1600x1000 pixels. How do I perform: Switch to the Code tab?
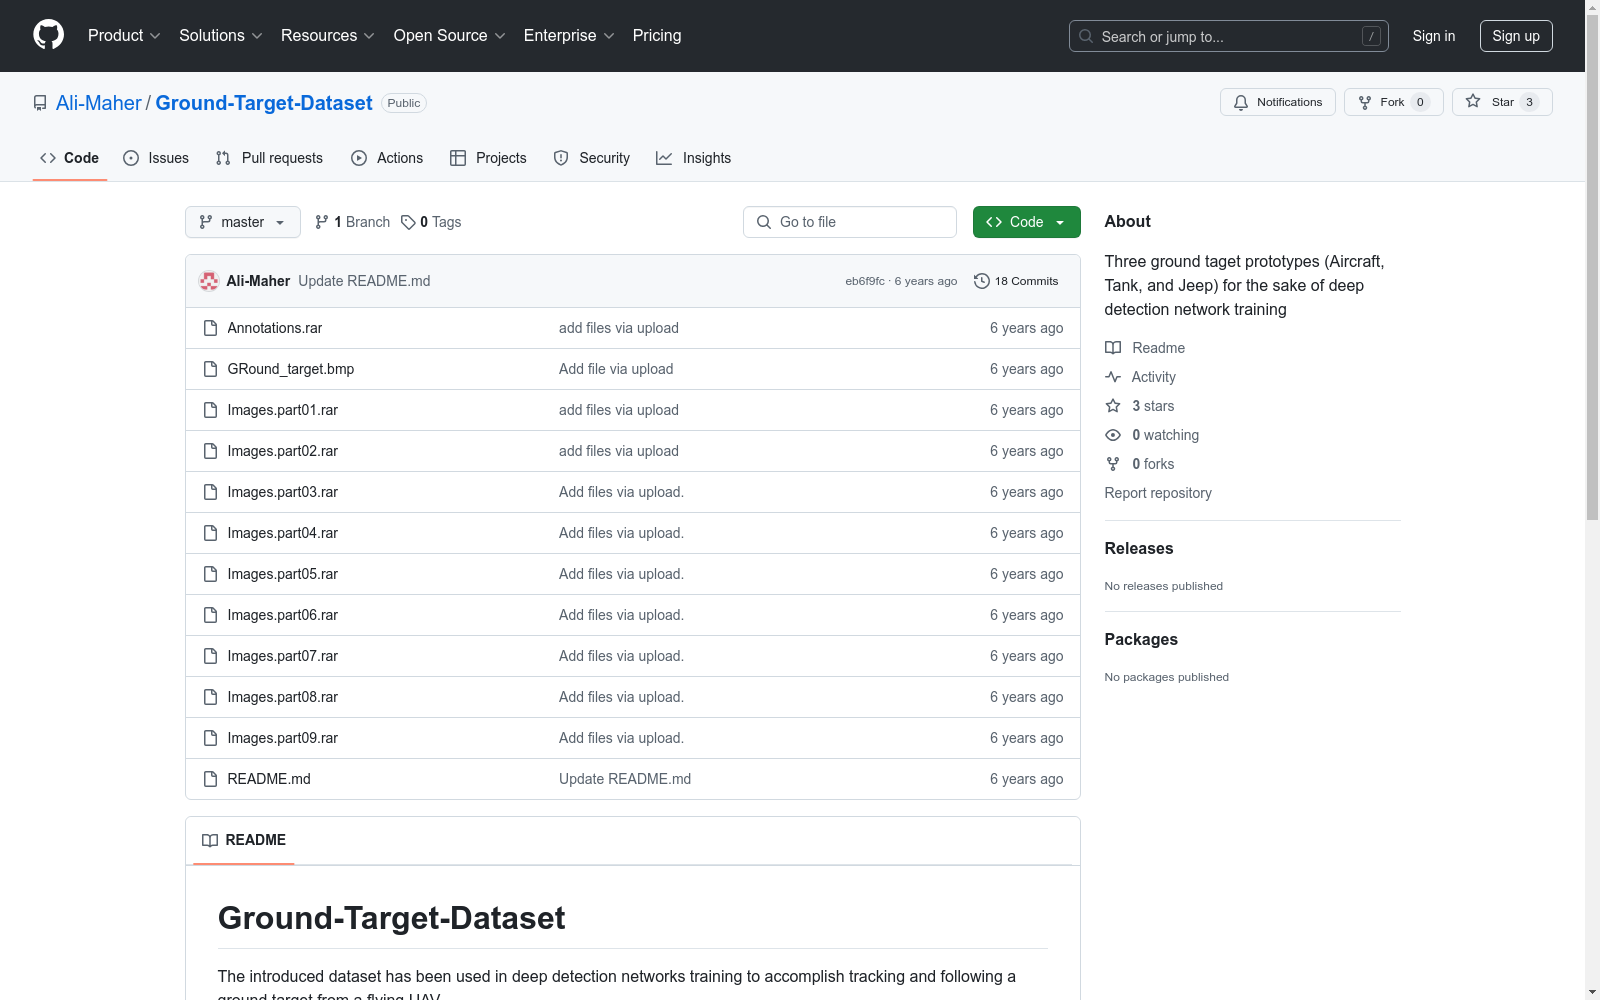[x=69, y=158]
